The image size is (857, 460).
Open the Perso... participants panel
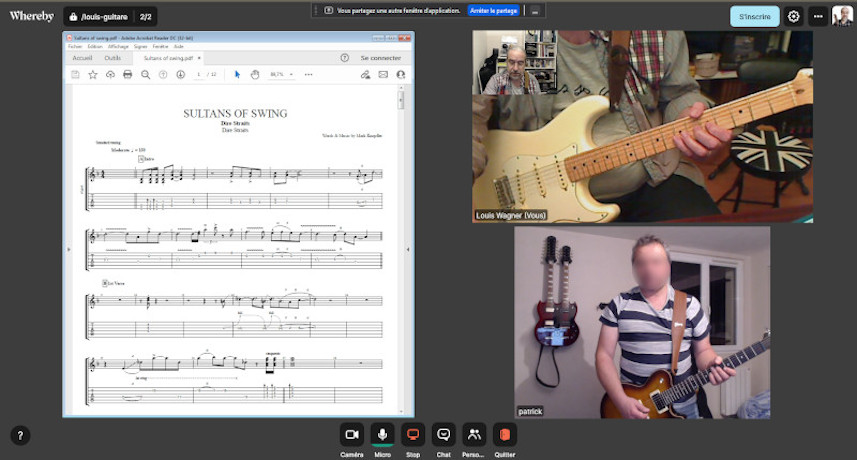click(x=474, y=435)
